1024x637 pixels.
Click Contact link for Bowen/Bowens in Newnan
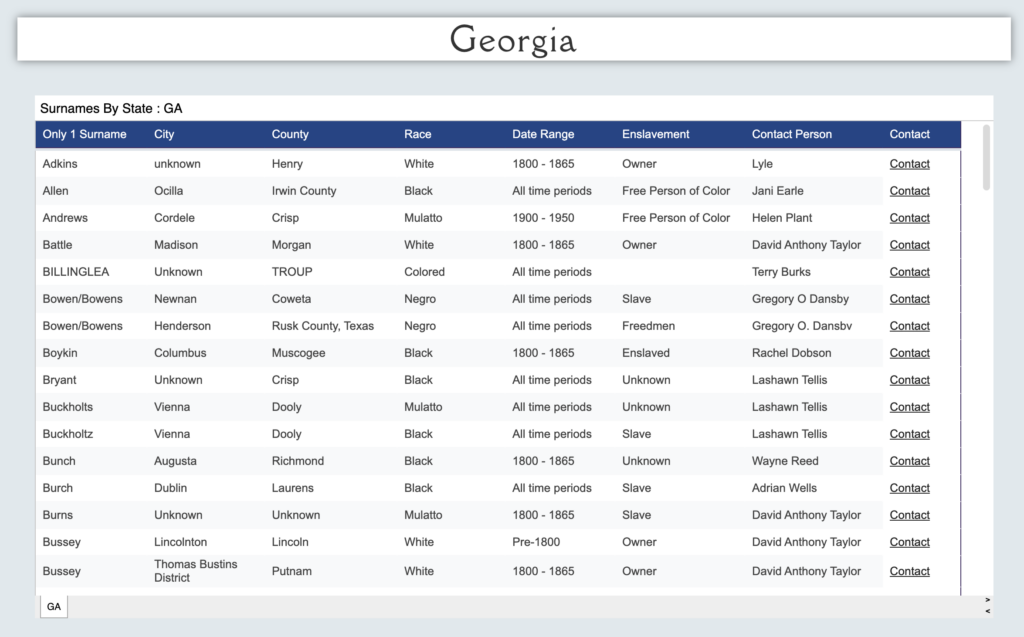909,299
